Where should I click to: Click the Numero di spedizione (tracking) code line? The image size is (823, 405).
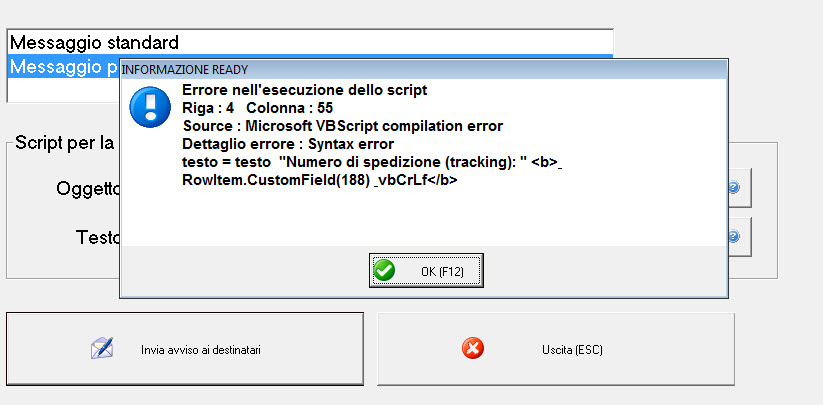[x=372, y=162]
